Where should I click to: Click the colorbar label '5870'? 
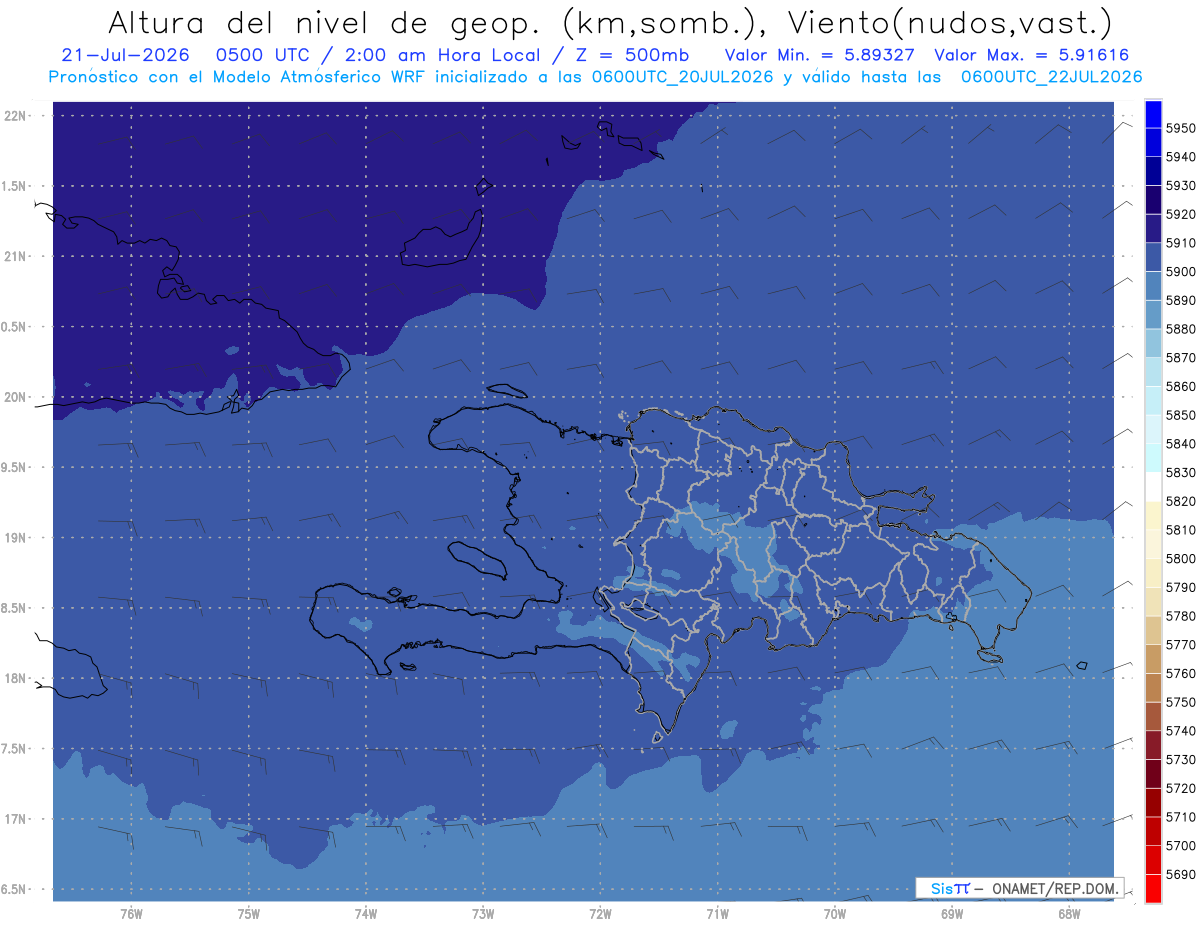click(1180, 357)
